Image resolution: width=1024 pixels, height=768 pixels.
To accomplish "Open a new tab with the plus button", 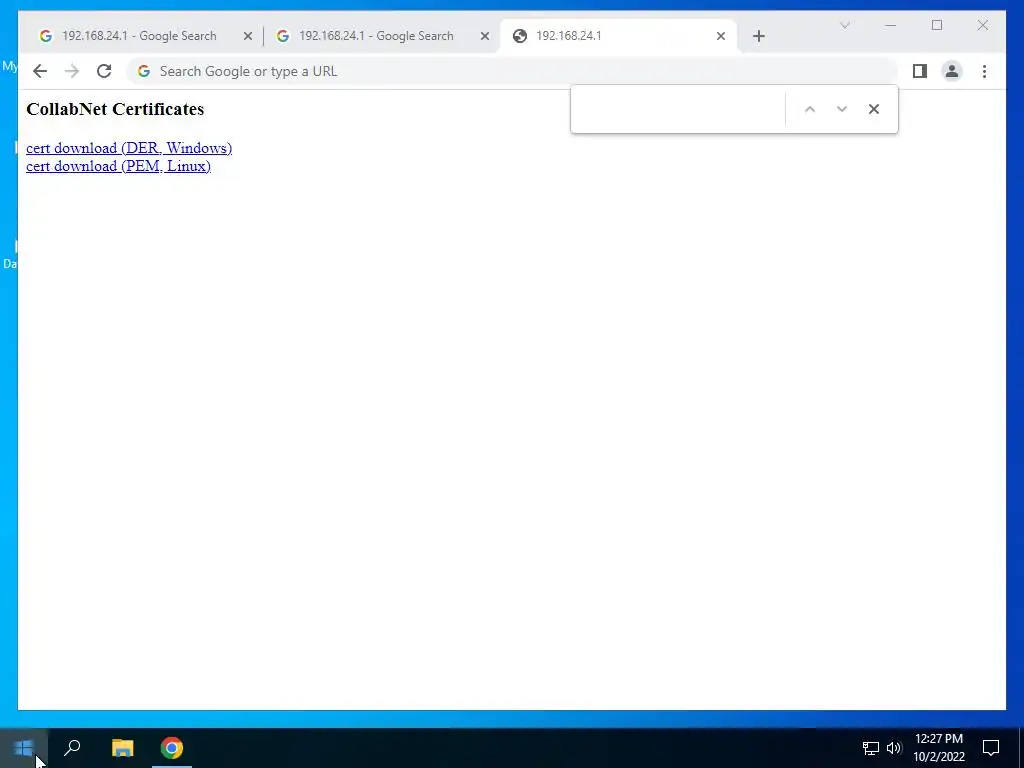I will (x=758, y=36).
